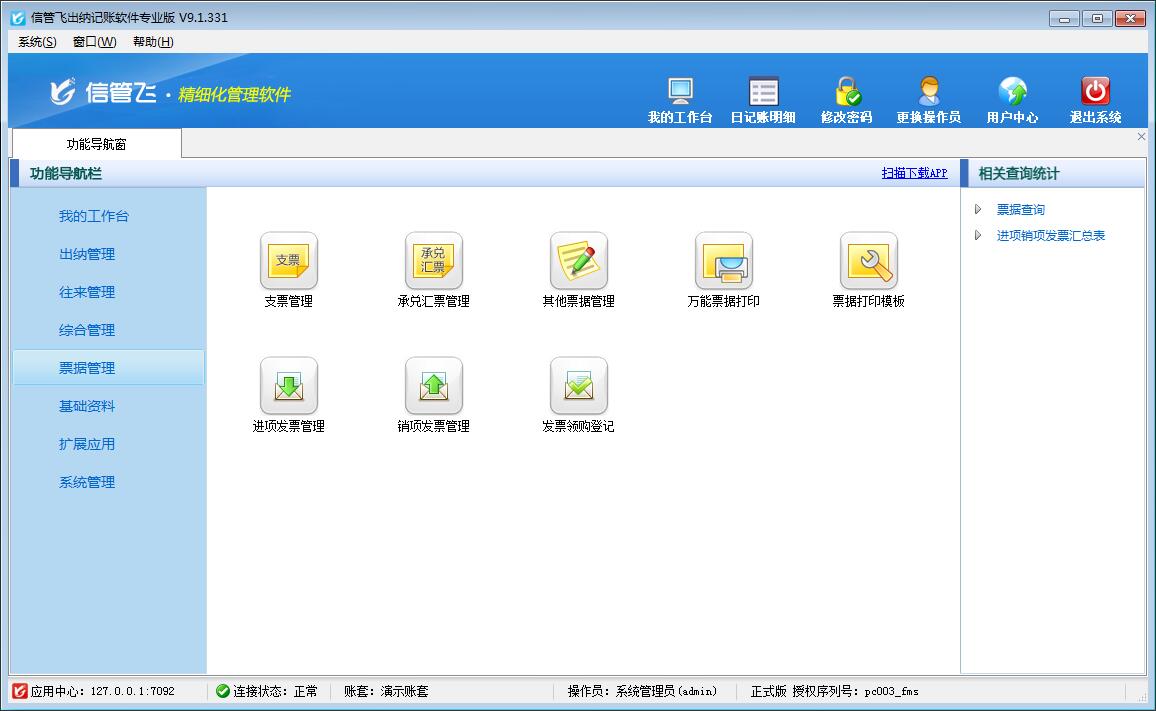
Task: Expand 进项销项发票汇总表 triangle
Action: coord(978,236)
